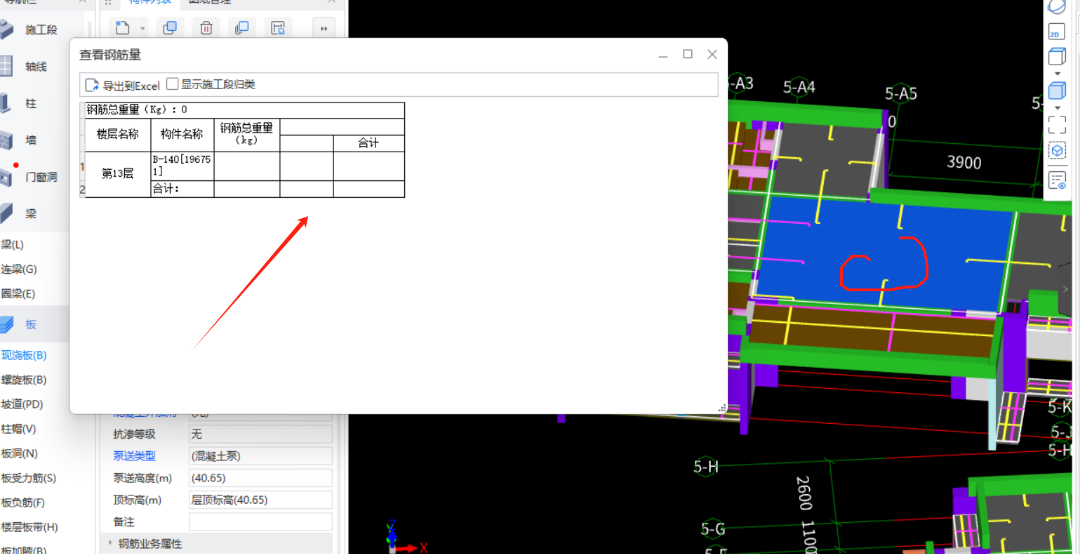Click the B-140[196751] component cell
The image size is (1080, 554).
click(183, 166)
